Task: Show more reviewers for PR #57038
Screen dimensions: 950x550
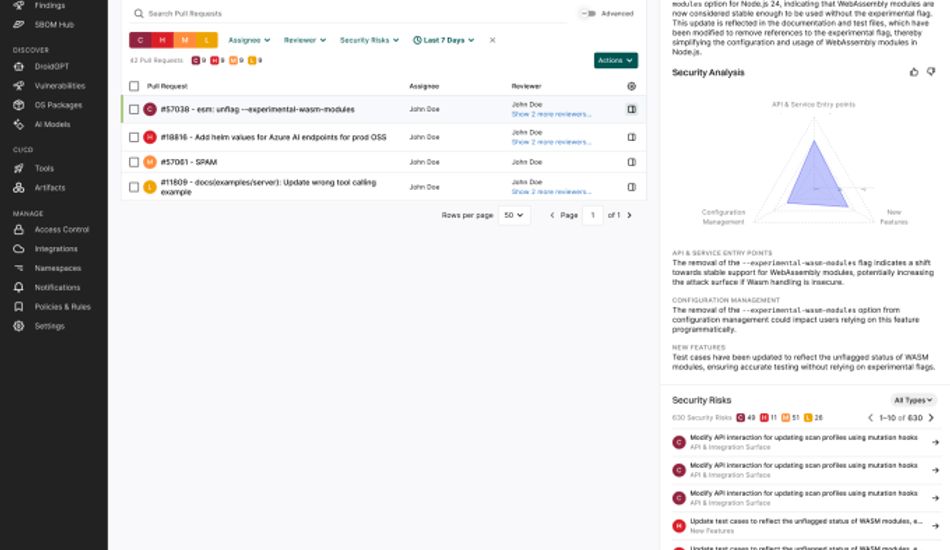Action: tap(551, 114)
